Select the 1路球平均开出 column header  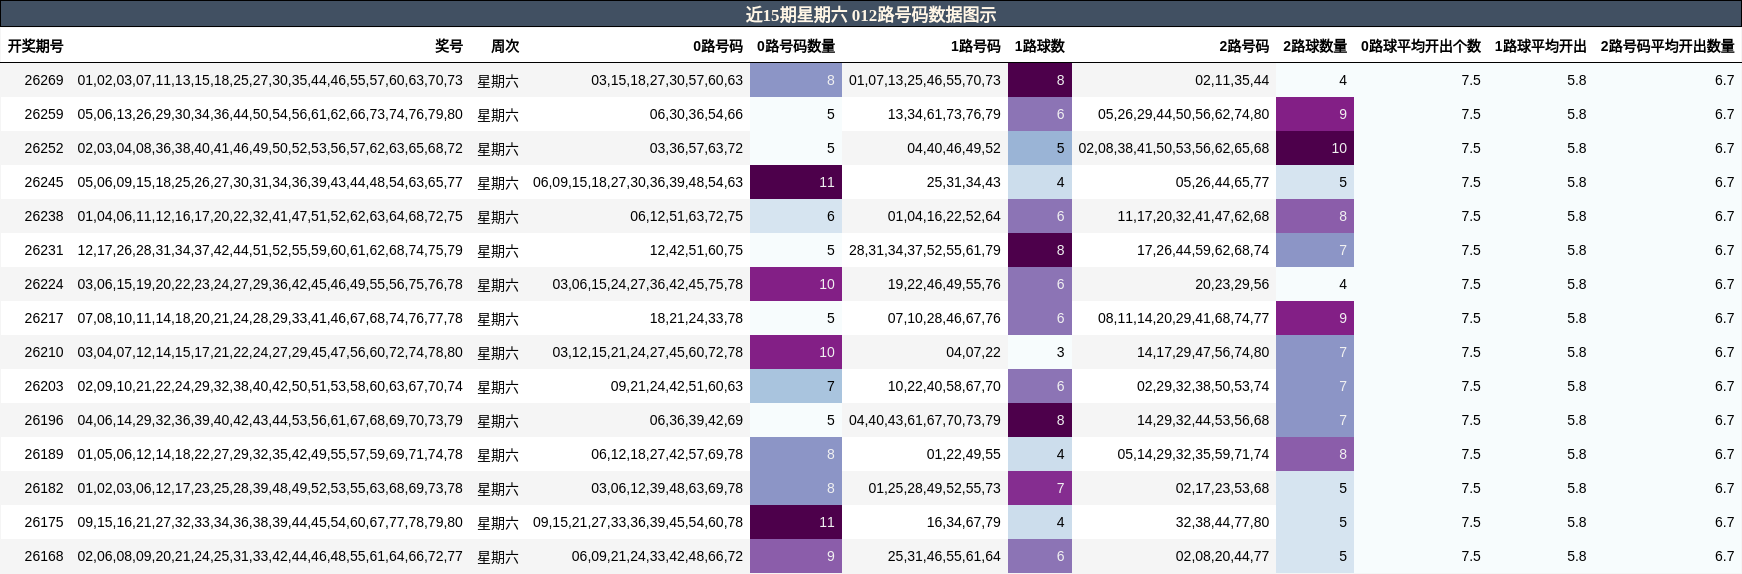pyautogui.click(x=1541, y=46)
